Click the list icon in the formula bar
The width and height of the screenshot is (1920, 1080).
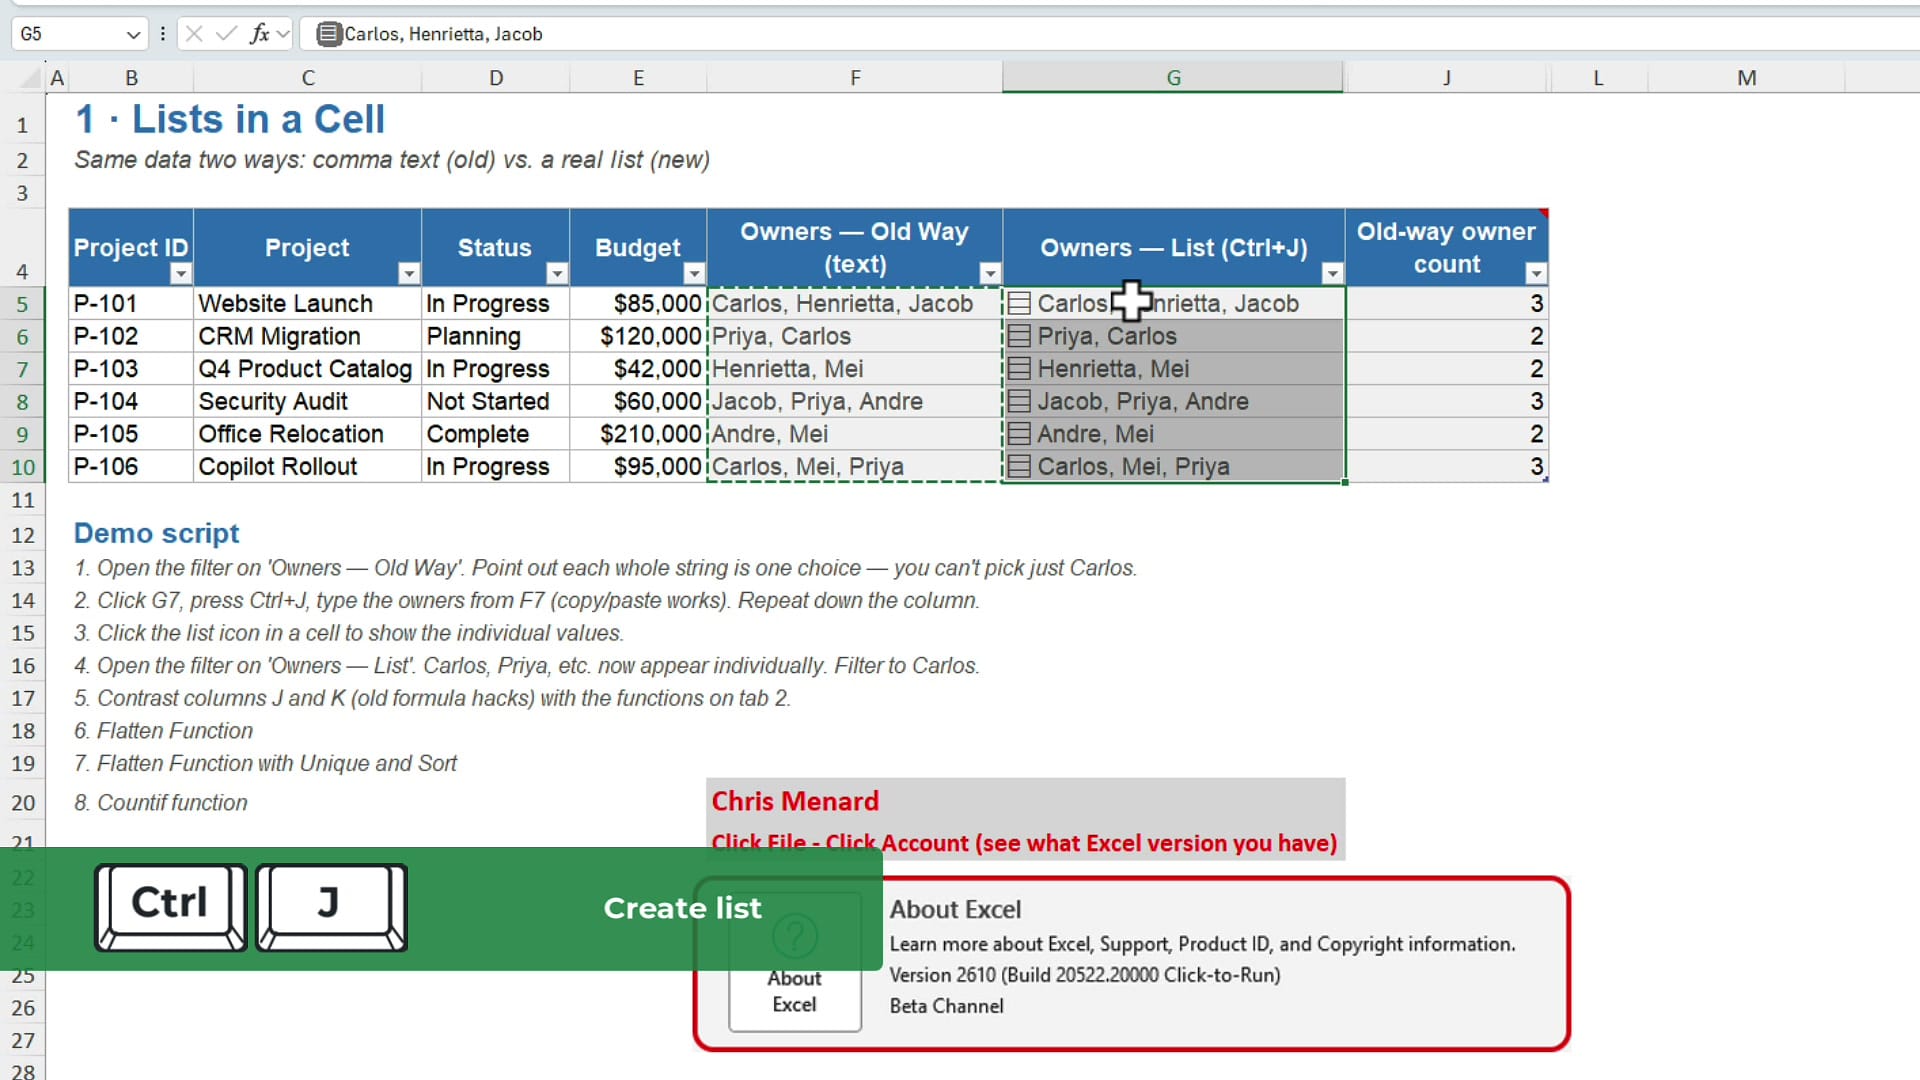click(328, 34)
